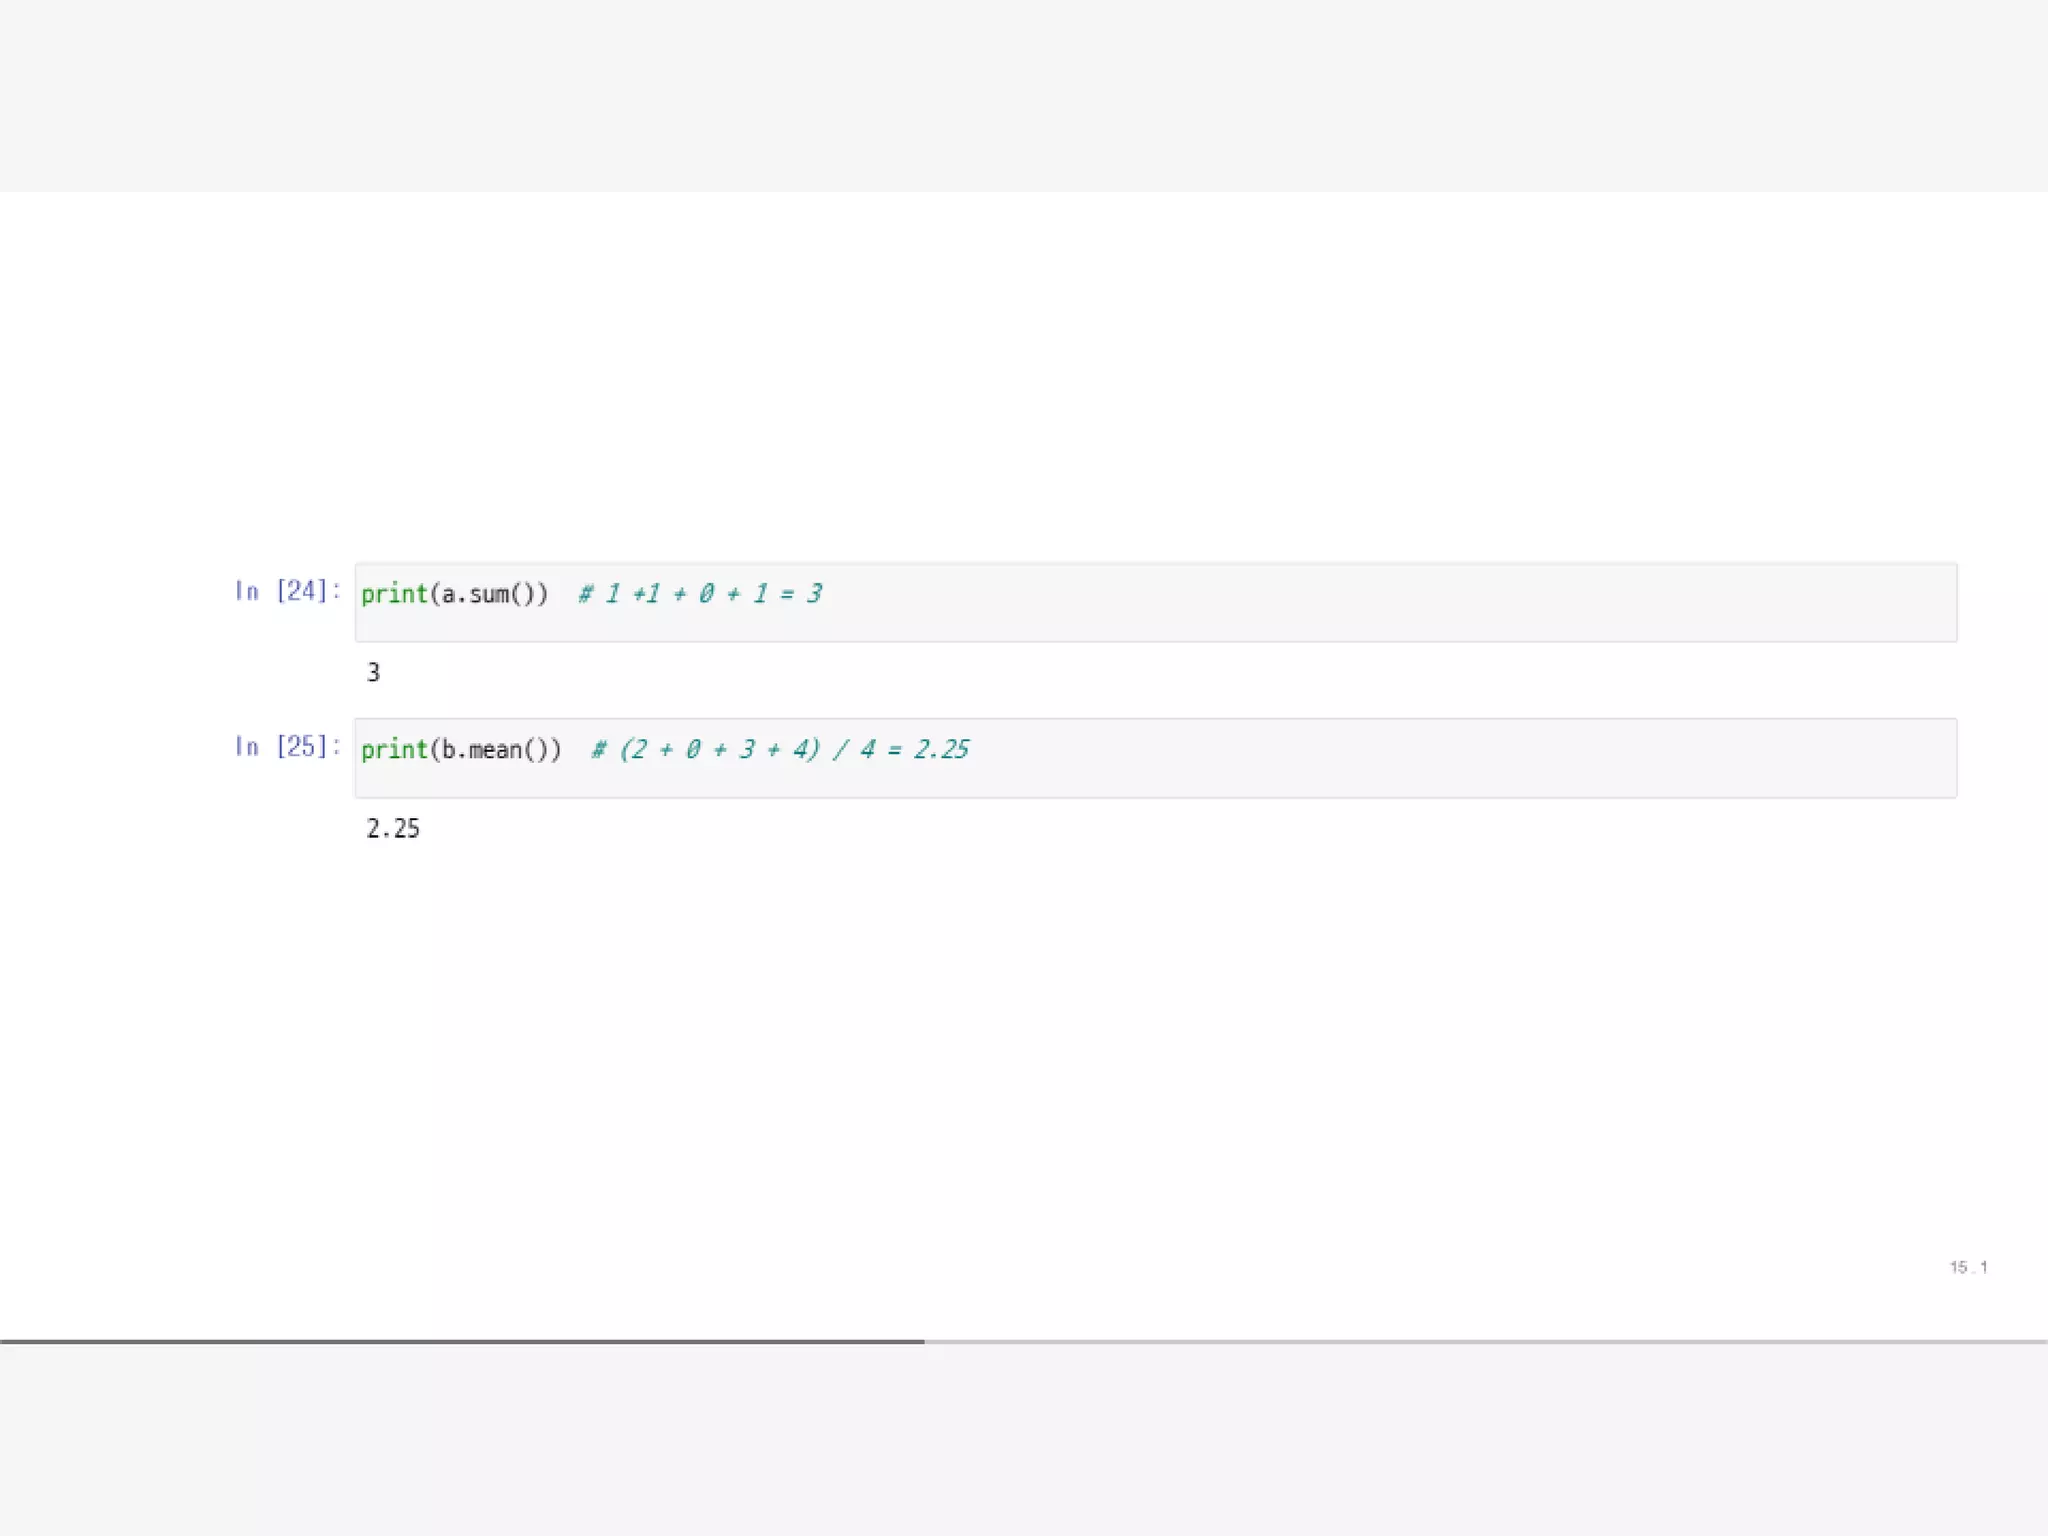Click the filled part of slide progress bar
This screenshot has width=2048, height=1536.
(460, 1341)
